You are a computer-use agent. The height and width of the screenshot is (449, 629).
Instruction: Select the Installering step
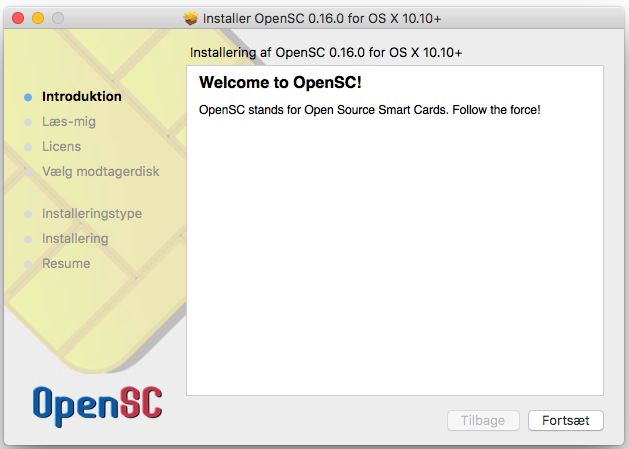pos(75,238)
